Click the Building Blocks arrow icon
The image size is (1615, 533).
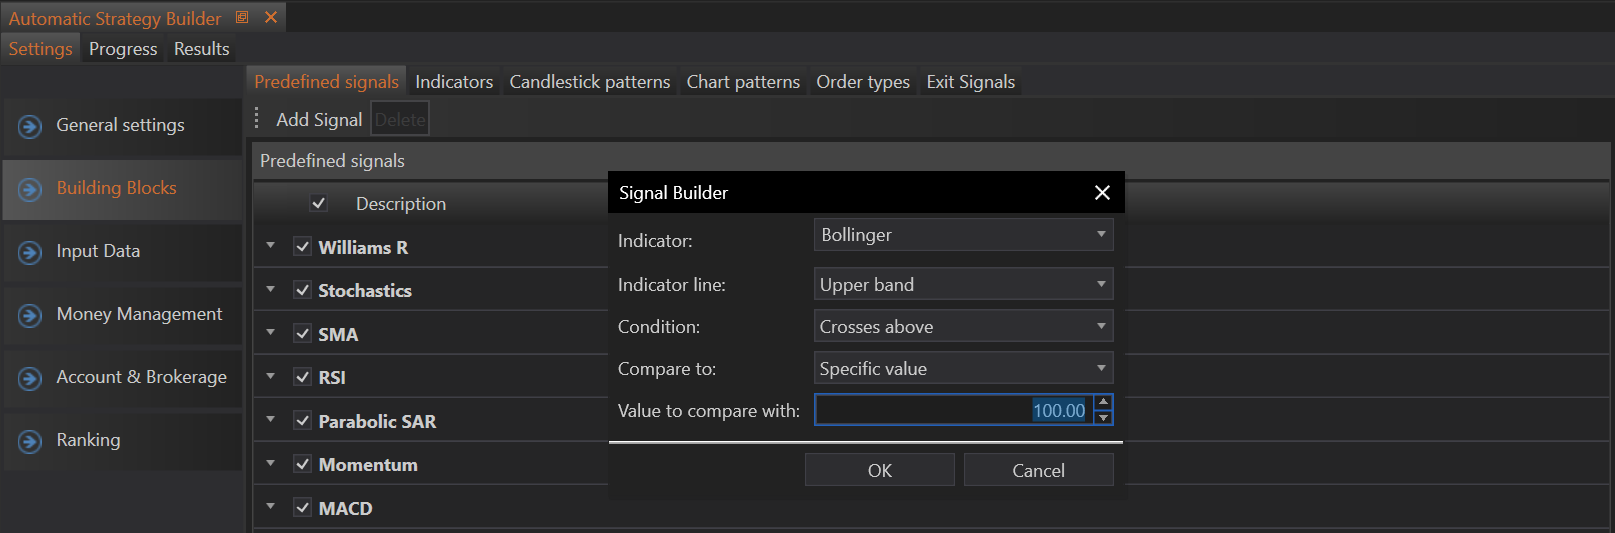[x=30, y=189]
